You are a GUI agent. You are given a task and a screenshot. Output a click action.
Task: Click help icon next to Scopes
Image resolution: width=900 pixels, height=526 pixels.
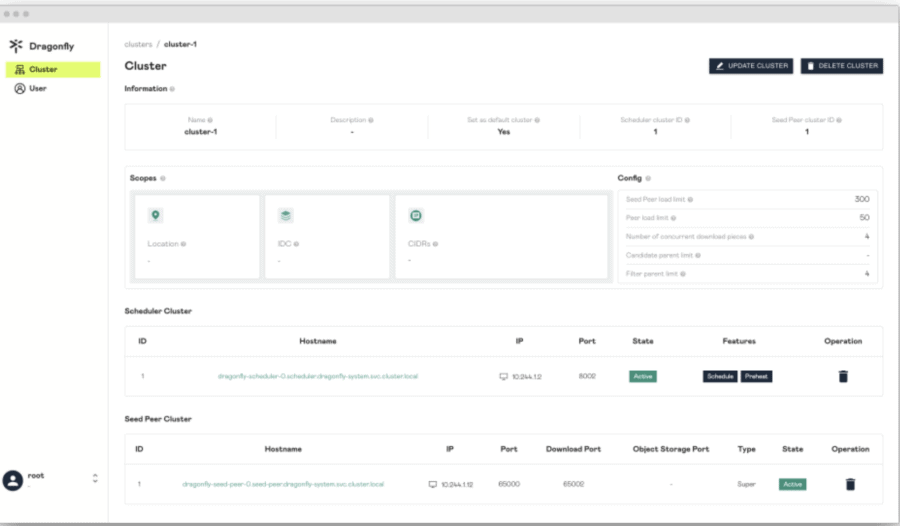[x=163, y=178]
